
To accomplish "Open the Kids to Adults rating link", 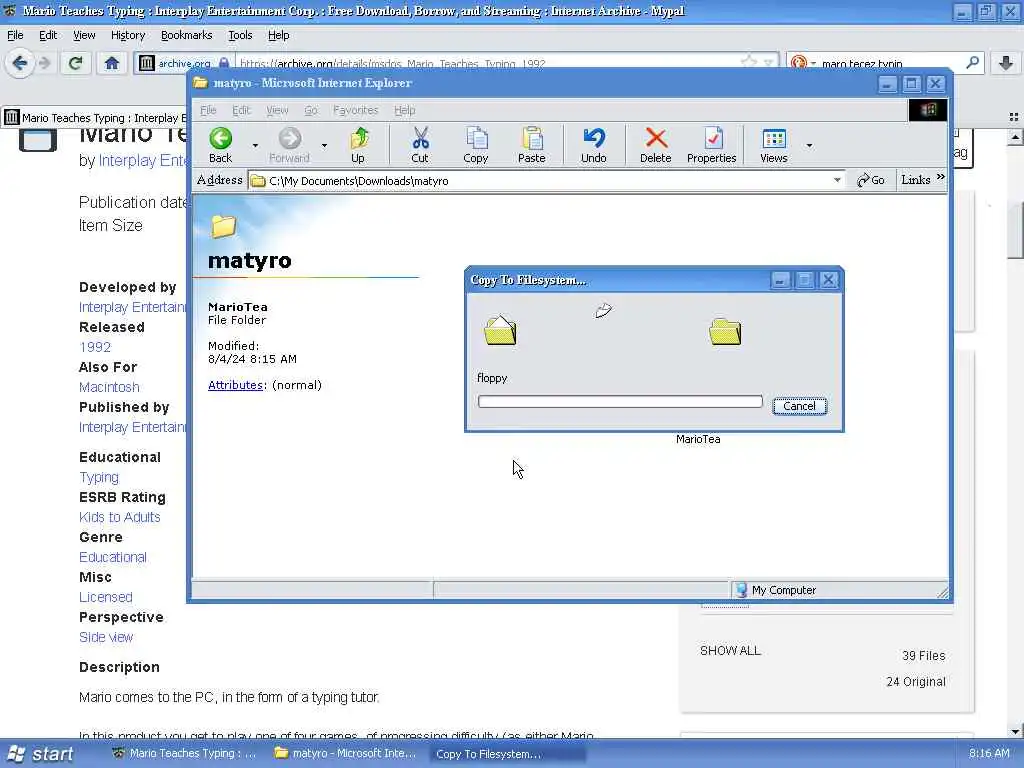I will click(x=120, y=517).
